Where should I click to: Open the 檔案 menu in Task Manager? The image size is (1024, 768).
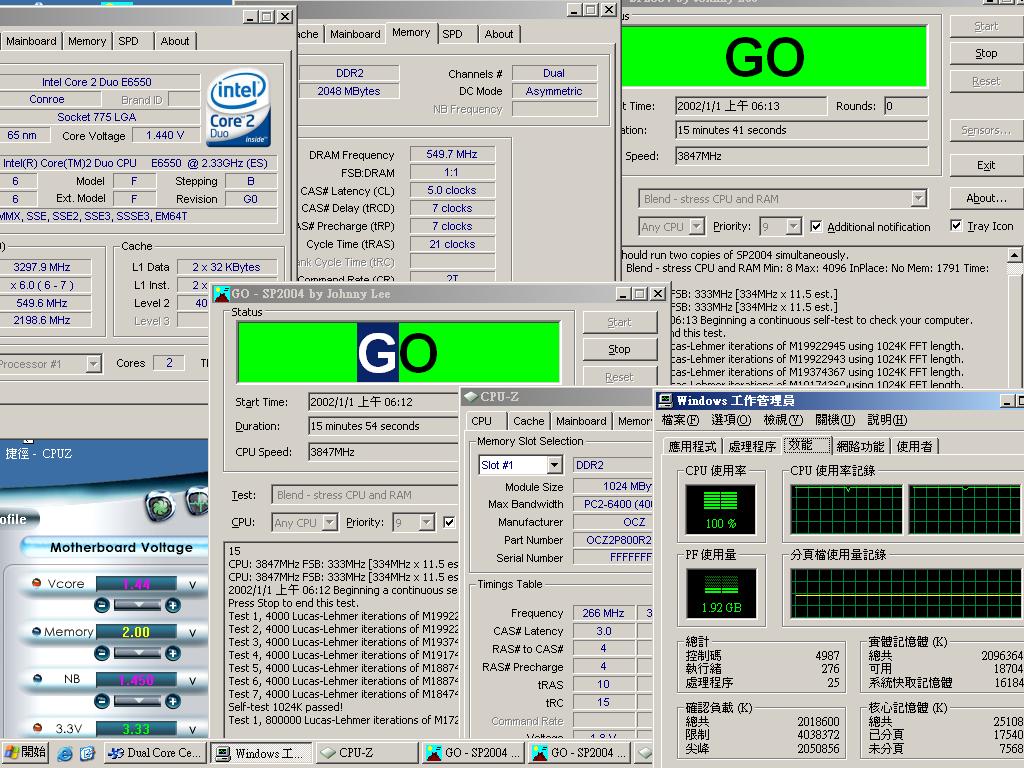coord(680,420)
